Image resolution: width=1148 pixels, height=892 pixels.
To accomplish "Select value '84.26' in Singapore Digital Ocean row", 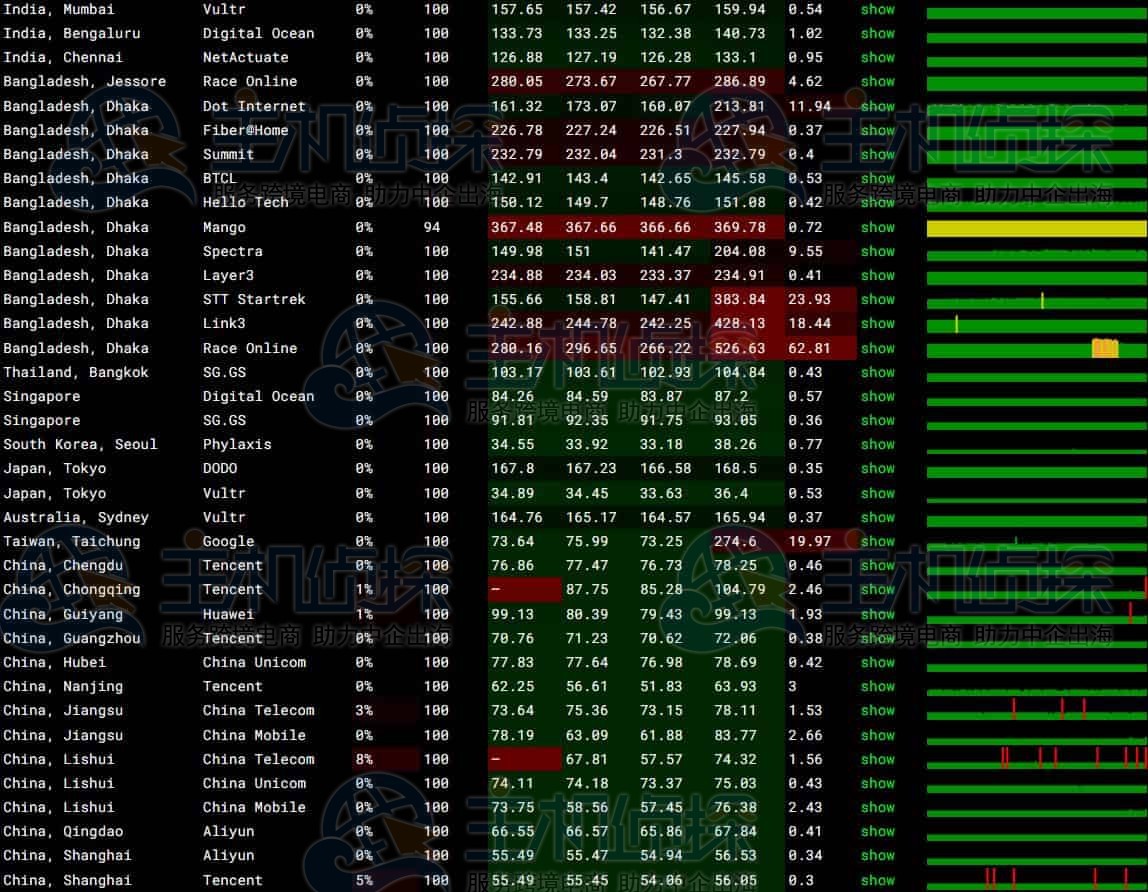I will point(512,397).
